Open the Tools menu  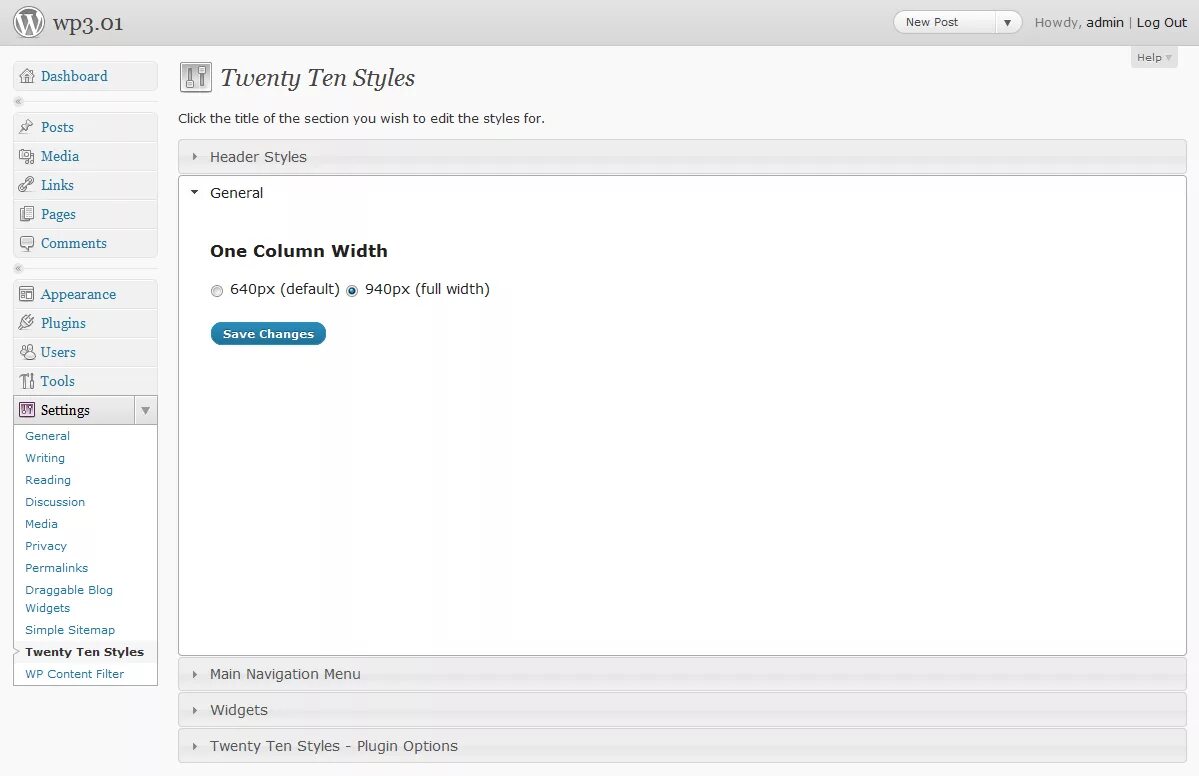(x=57, y=381)
